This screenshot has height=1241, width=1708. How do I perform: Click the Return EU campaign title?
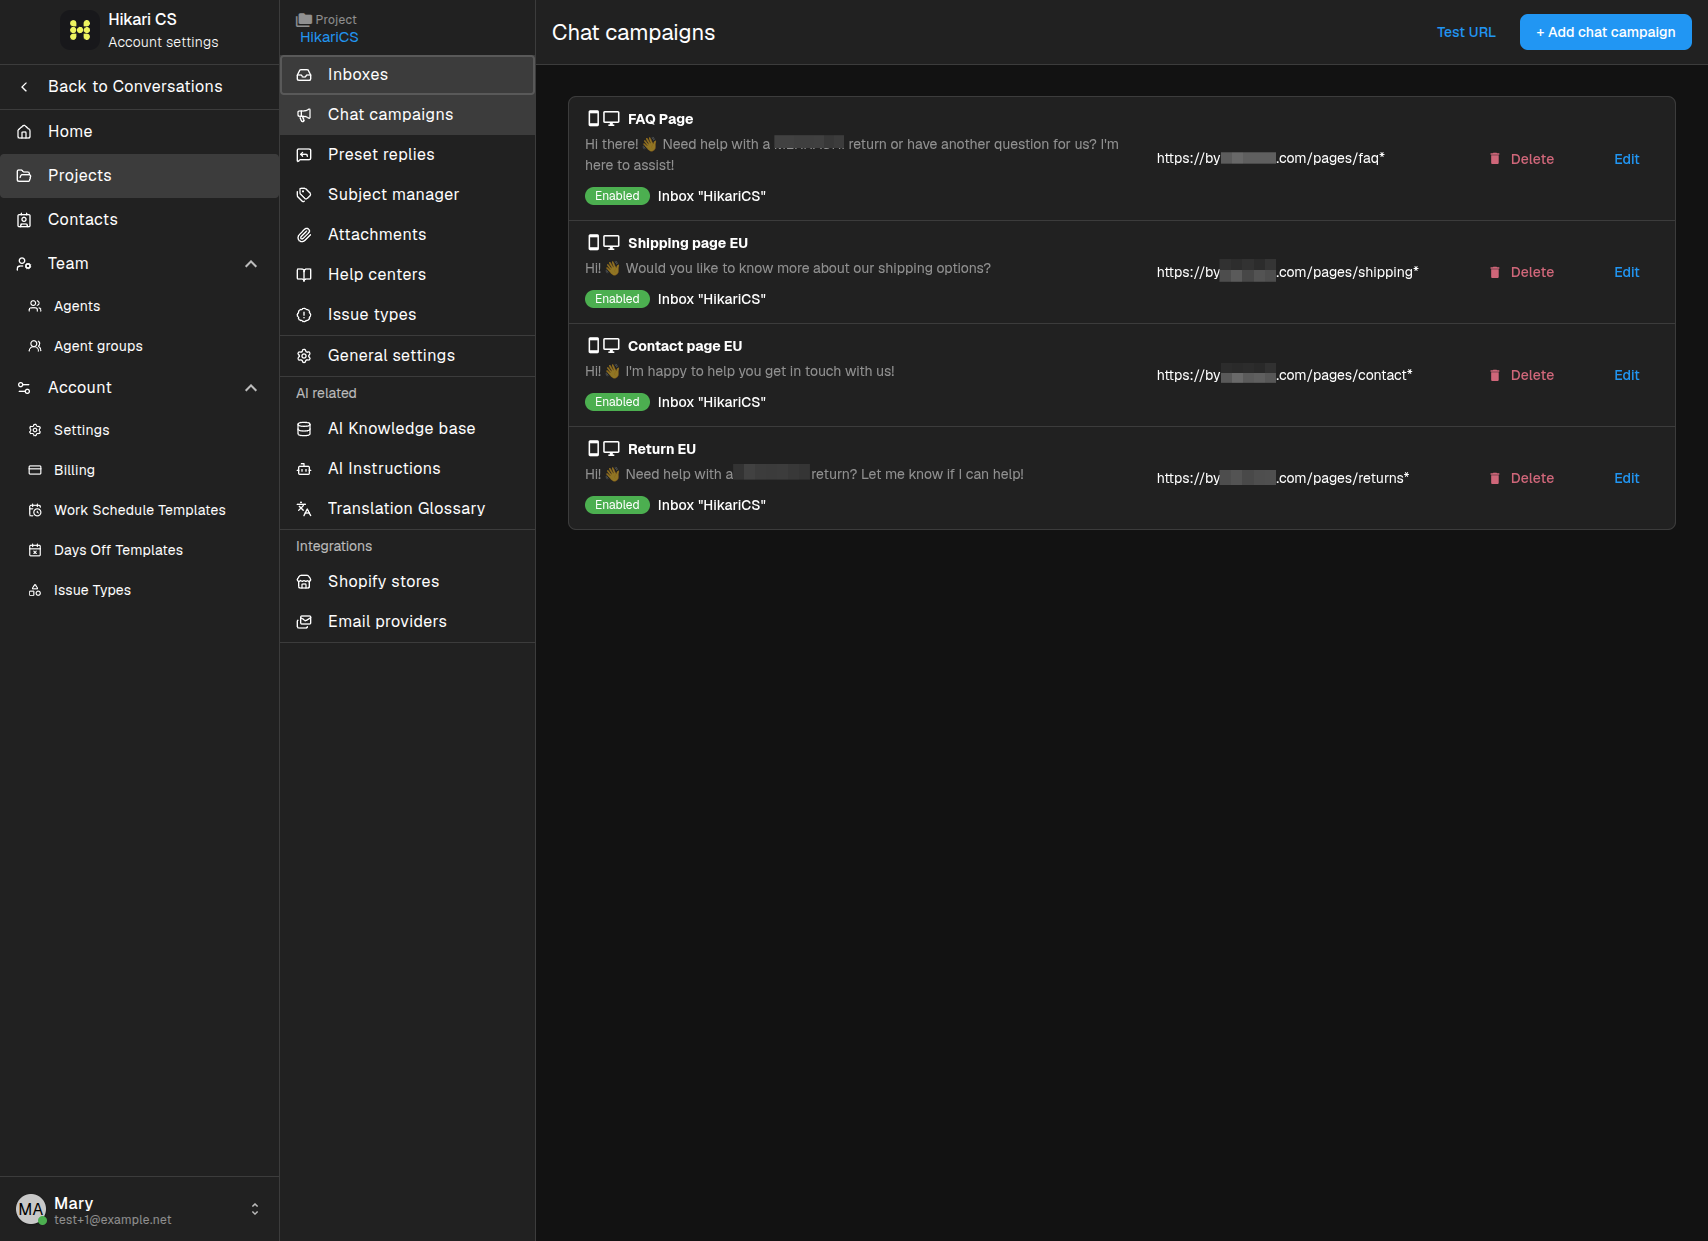pyautogui.click(x=662, y=449)
